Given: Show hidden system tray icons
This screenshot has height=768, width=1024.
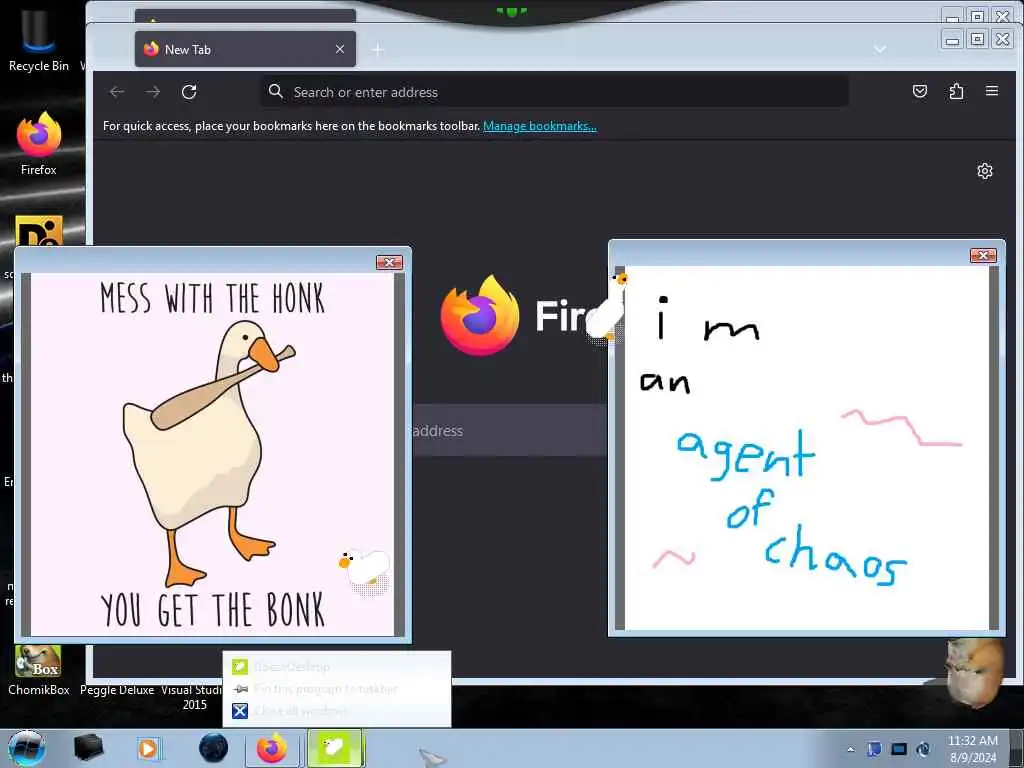Looking at the screenshot, I should point(850,749).
